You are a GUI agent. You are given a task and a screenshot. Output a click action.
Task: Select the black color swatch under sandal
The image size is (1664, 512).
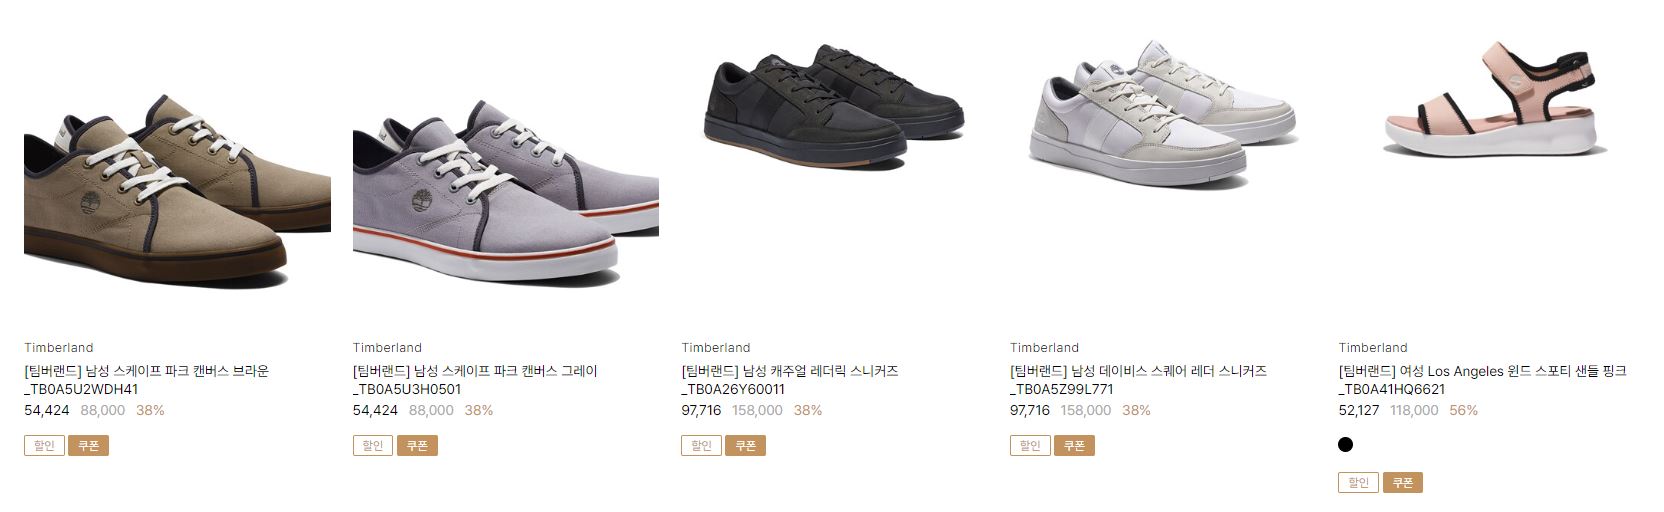[1345, 444]
